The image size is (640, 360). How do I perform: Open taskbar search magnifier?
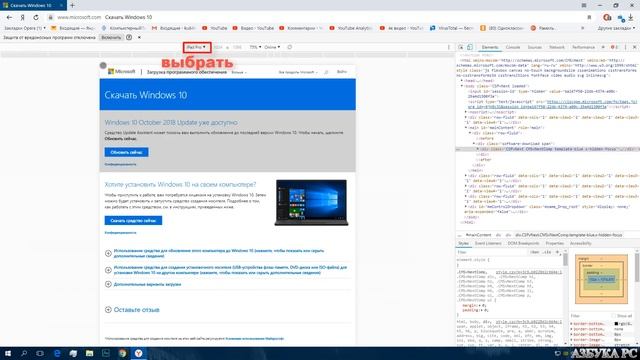point(24,353)
